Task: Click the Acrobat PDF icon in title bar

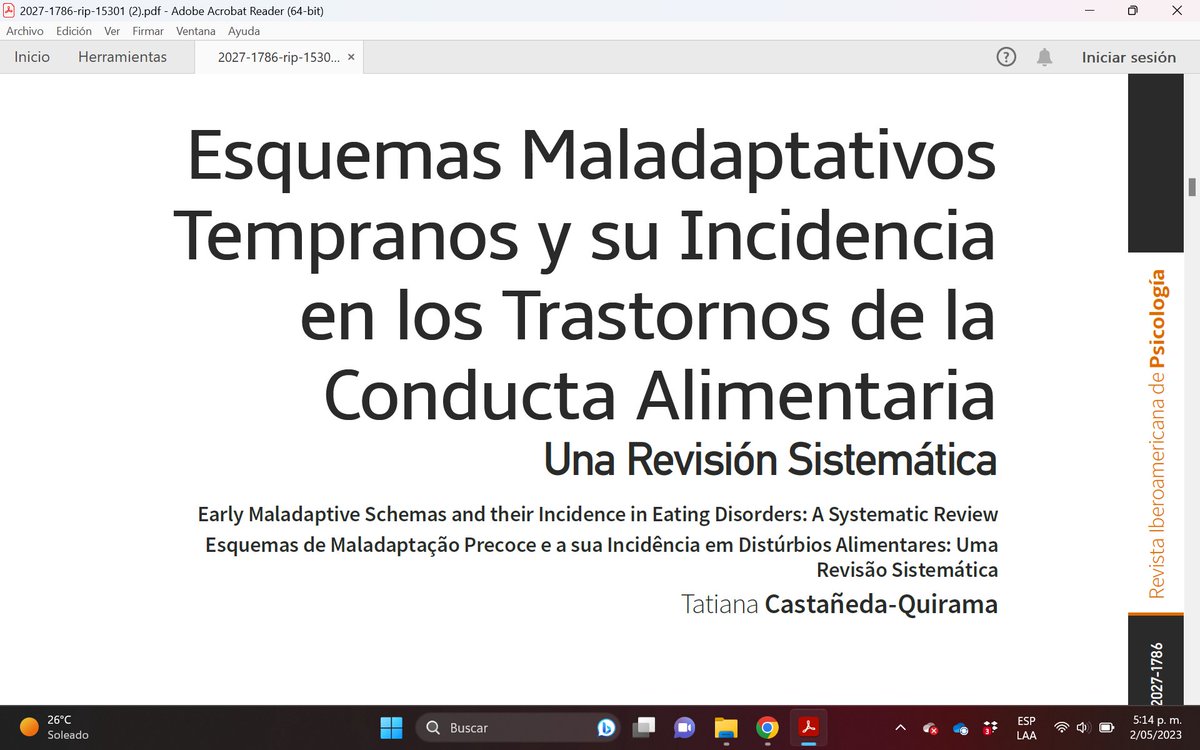Action: pos(10,10)
